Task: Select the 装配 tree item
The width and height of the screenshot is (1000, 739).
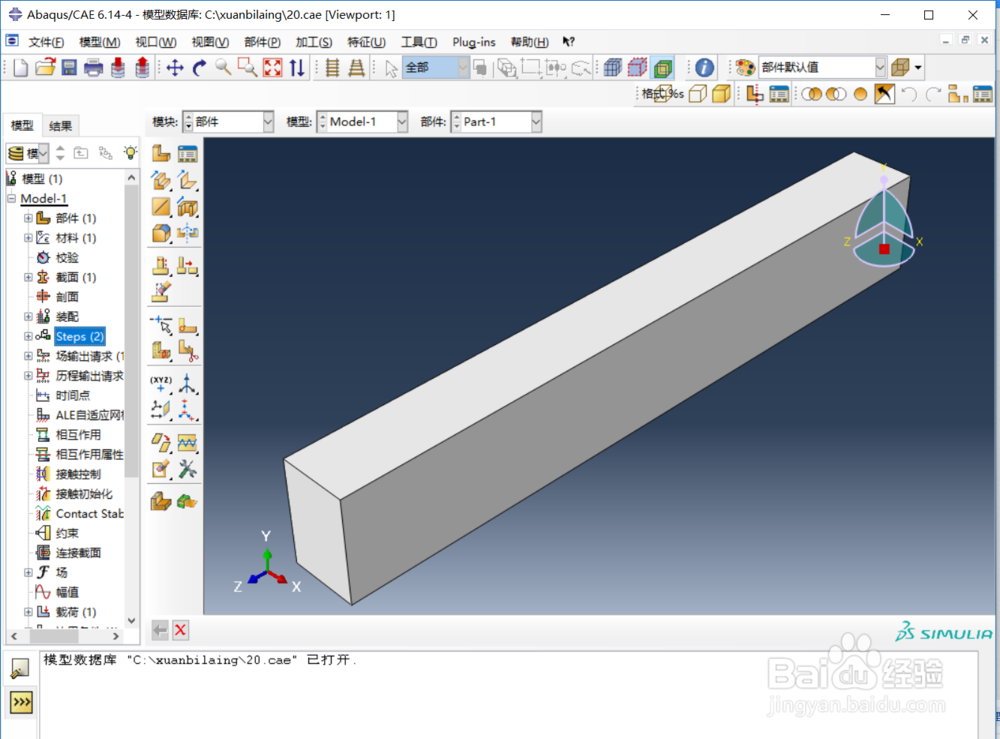Action: click(67, 316)
